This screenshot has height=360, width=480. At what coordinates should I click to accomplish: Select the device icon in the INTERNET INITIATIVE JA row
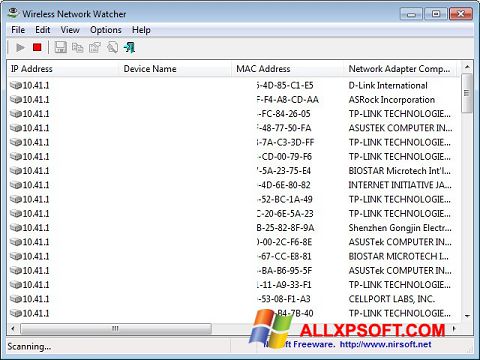pyautogui.click(x=16, y=185)
